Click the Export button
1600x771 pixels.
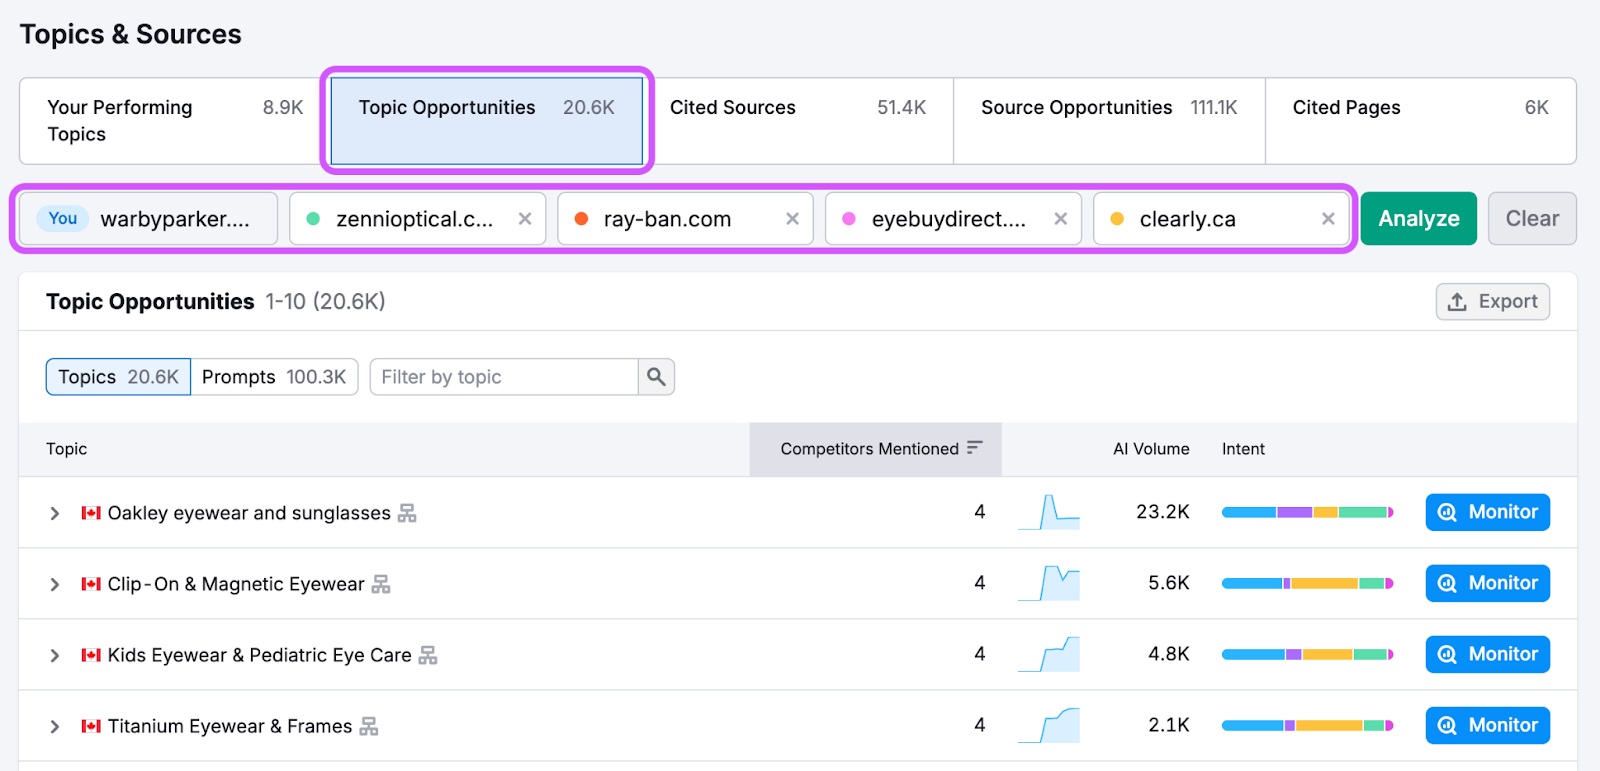click(1492, 301)
